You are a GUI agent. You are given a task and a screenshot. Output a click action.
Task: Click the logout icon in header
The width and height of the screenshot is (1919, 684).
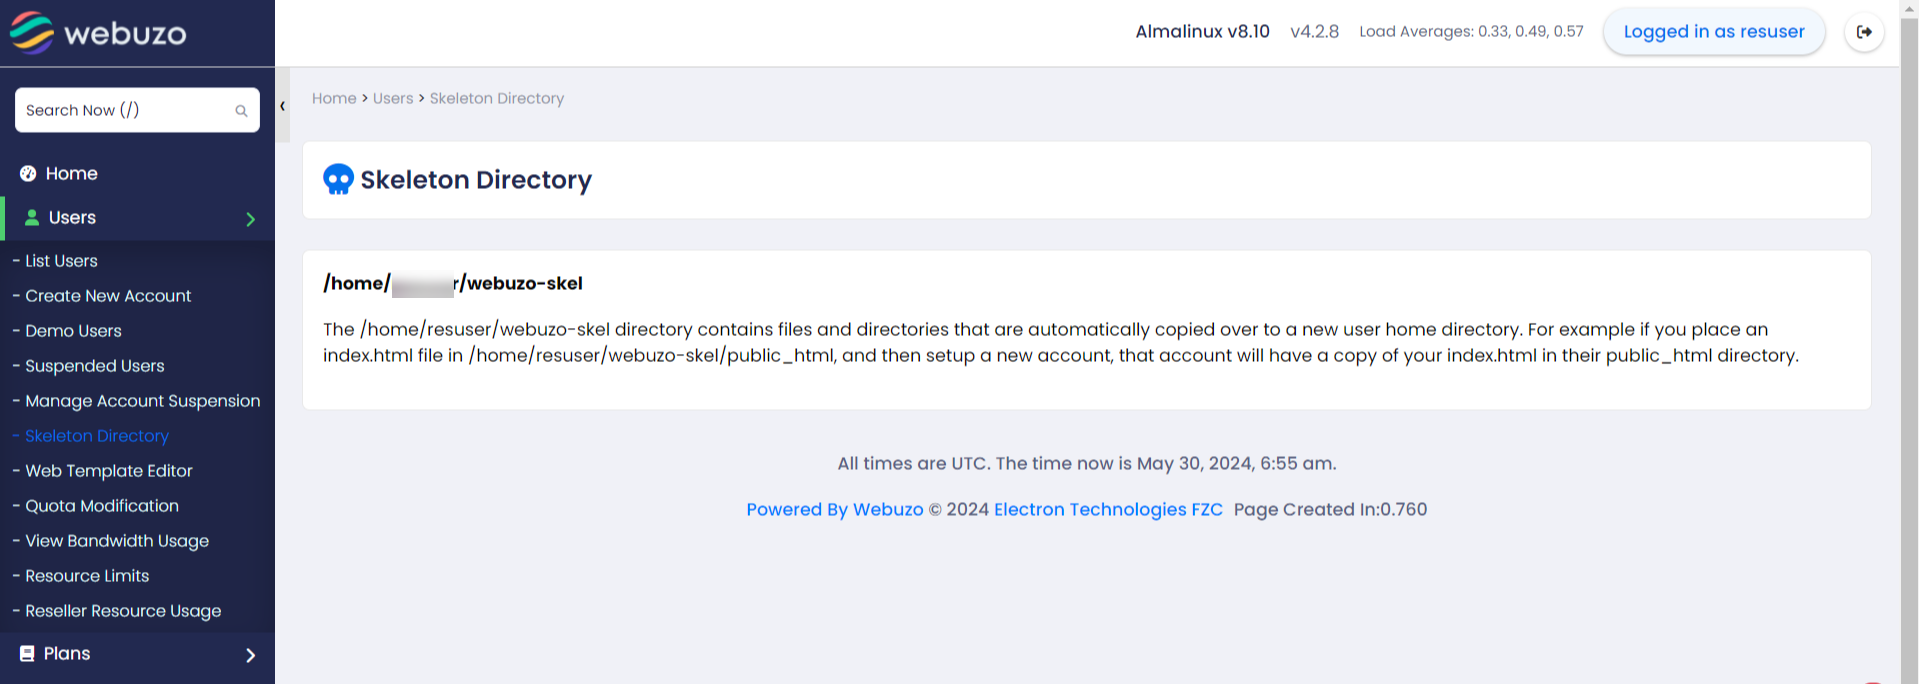click(x=1864, y=32)
